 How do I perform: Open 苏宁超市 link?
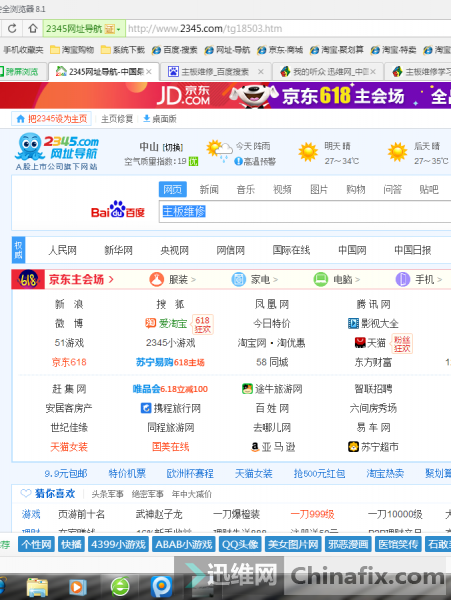click(x=373, y=447)
